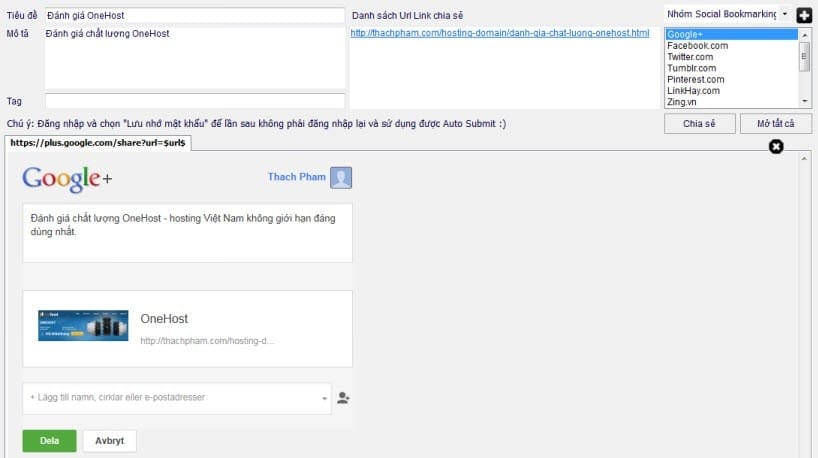Select Zing.vn in the site list
The height and width of the screenshot is (458, 818).
pos(732,102)
